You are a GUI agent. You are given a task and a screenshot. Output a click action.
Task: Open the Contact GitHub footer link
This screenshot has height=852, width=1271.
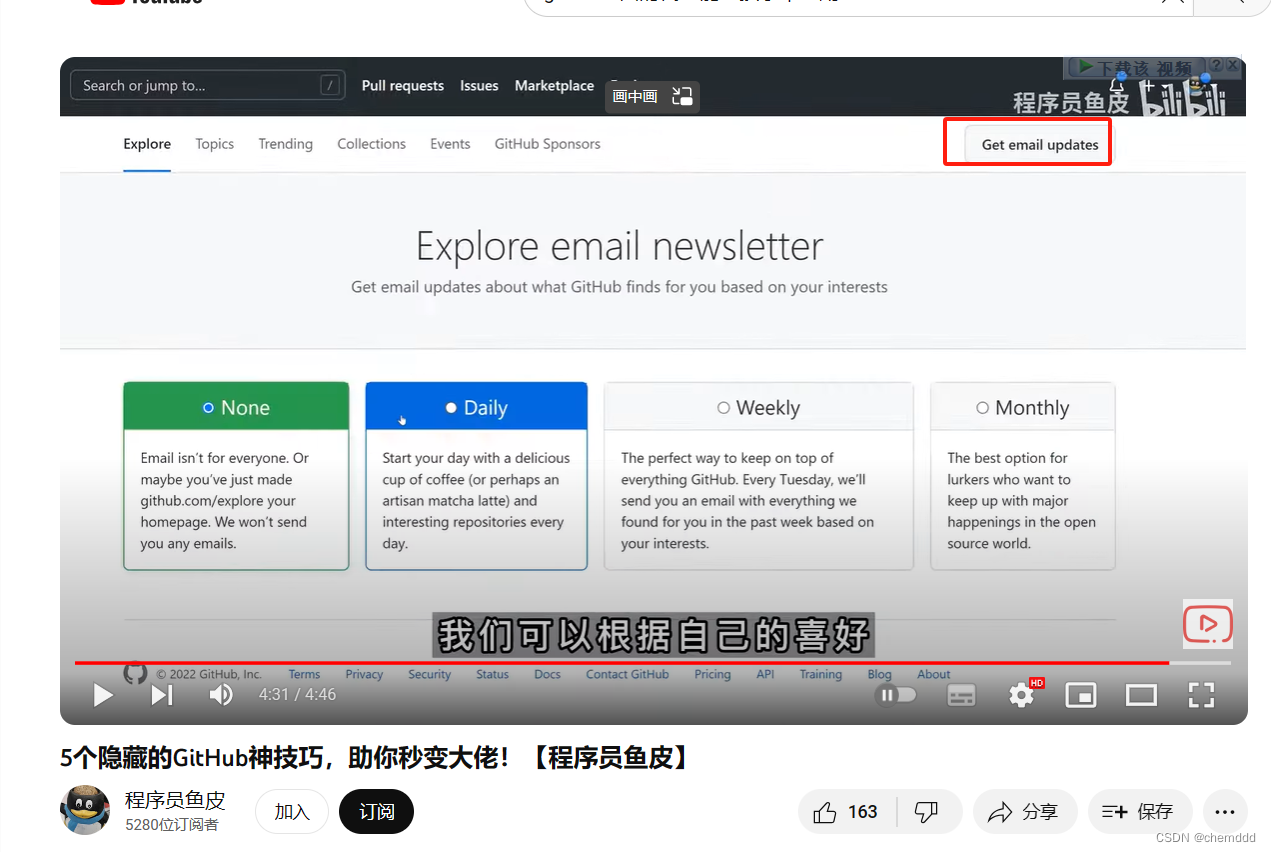pos(627,674)
